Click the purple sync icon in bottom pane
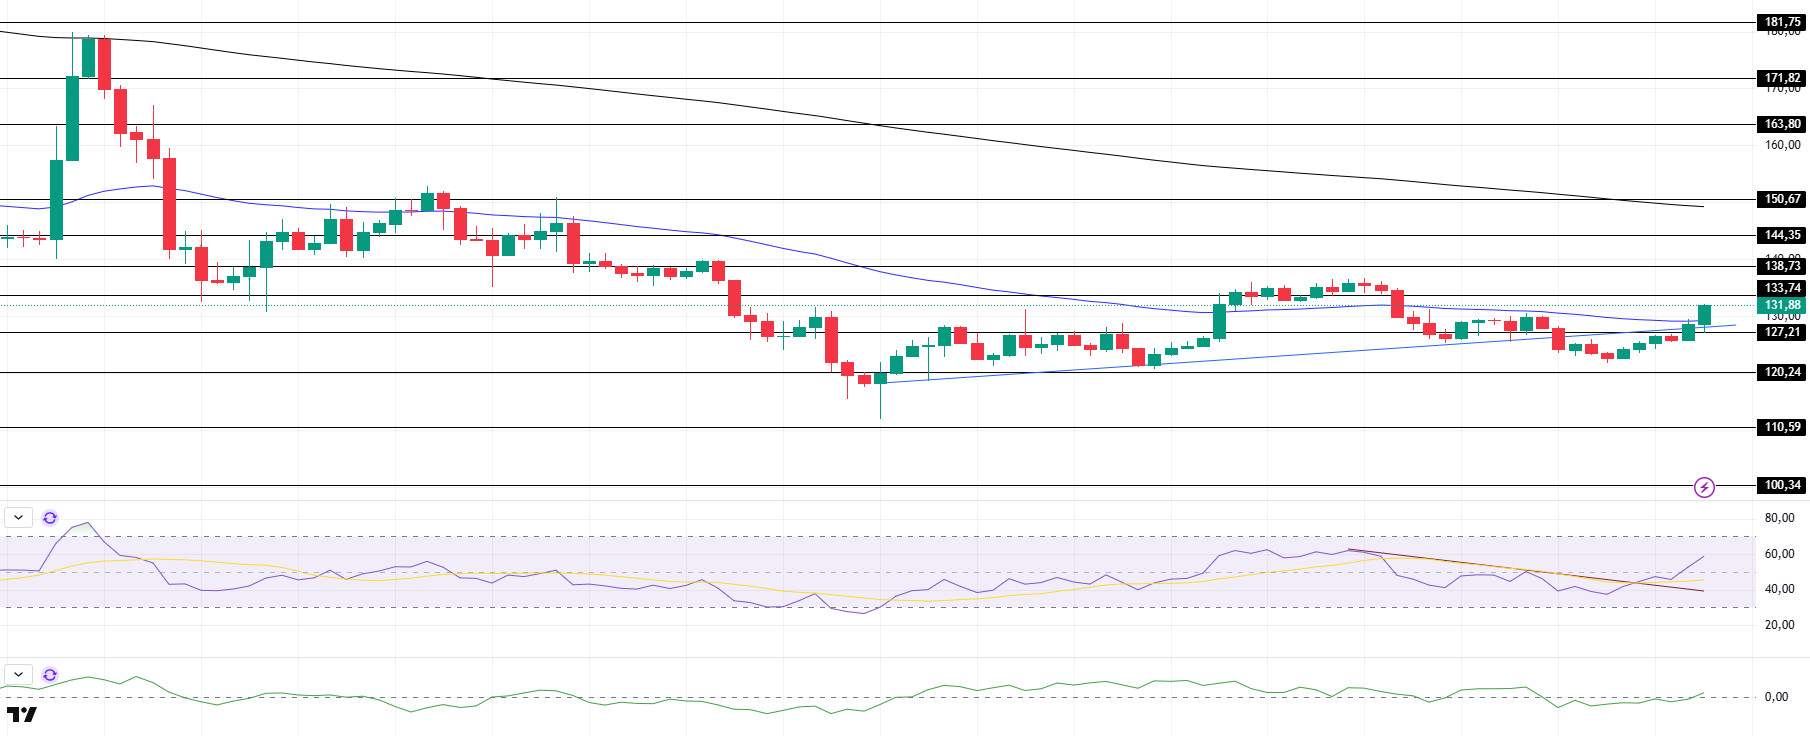1810x742 pixels. 50,675
